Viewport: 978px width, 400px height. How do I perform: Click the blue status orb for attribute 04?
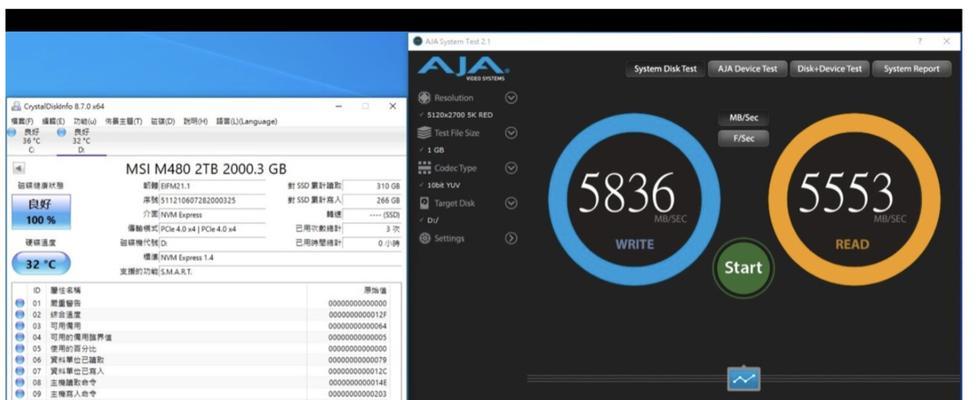pyautogui.click(x=20, y=338)
